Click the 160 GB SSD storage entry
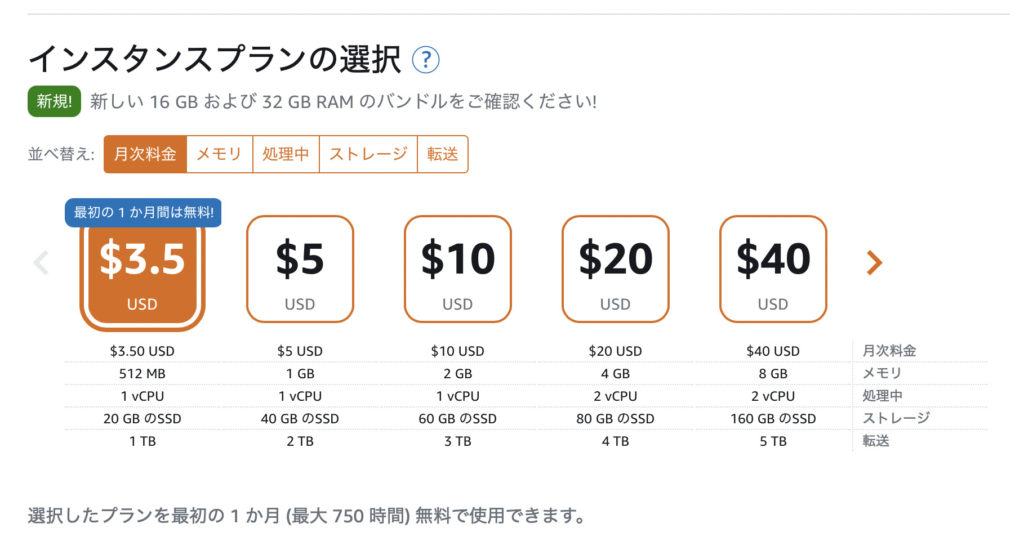This screenshot has height=546, width=1024. pos(773,419)
